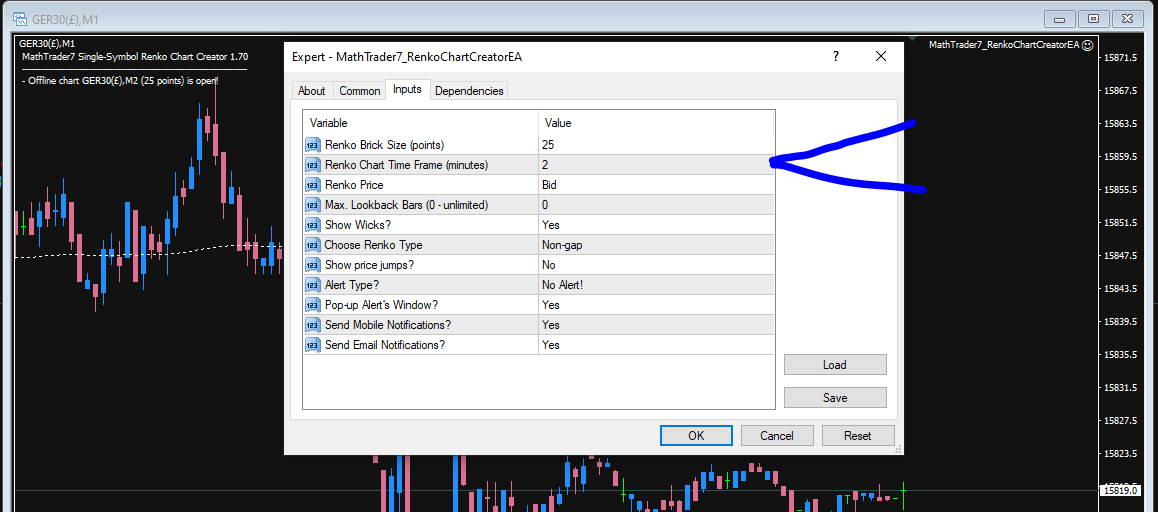Click icon beside Pop-up Alert's Window
The width and height of the screenshot is (1158, 512).
click(x=312, y=304)
